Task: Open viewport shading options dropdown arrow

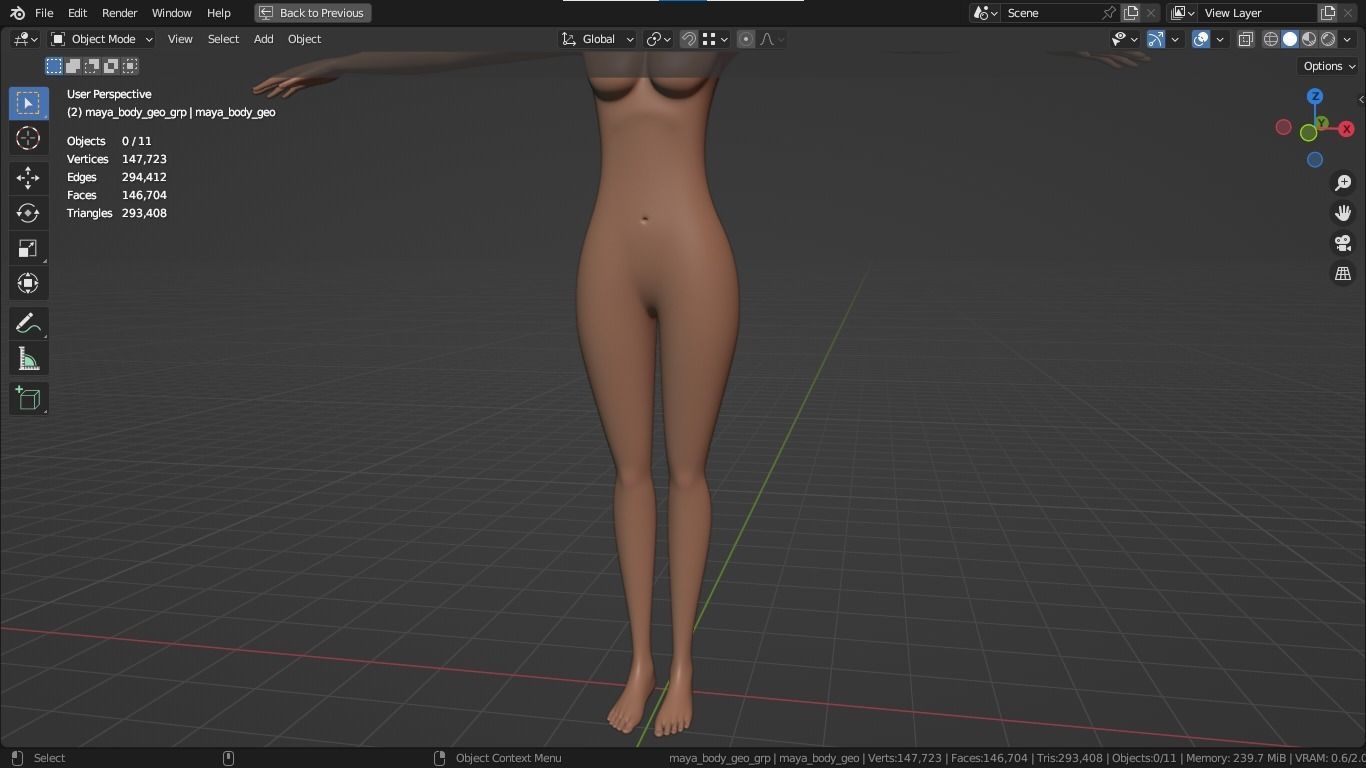Action: coord(1346,39)
